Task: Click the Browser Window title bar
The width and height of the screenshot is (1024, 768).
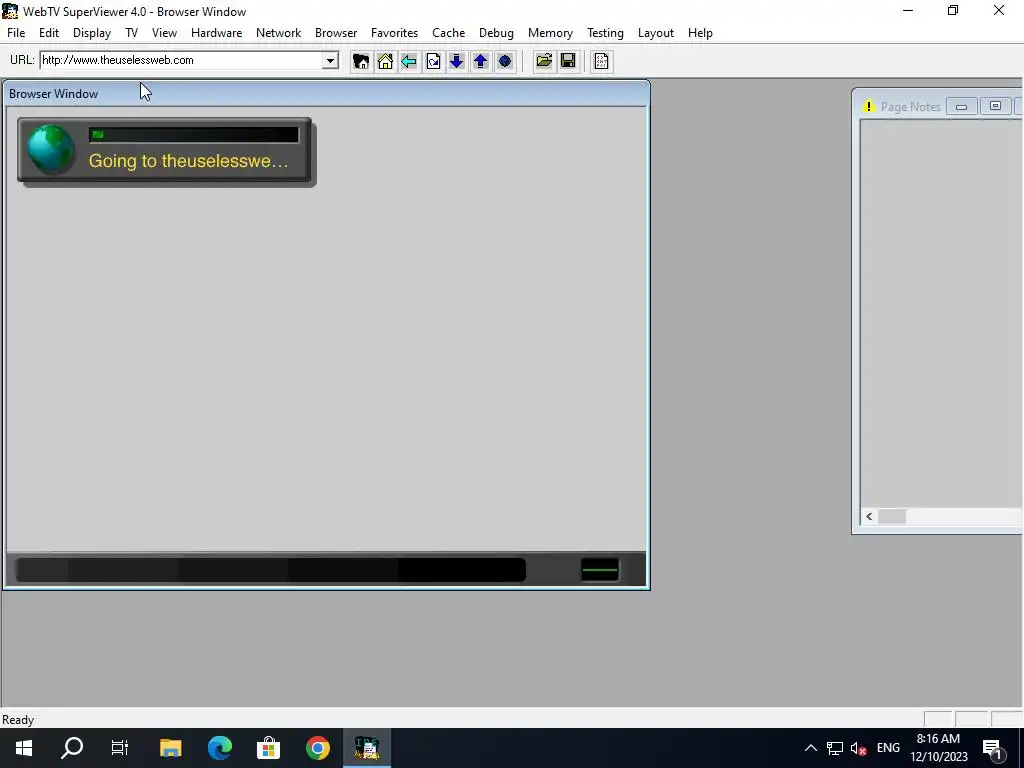Action: (327, 93)
